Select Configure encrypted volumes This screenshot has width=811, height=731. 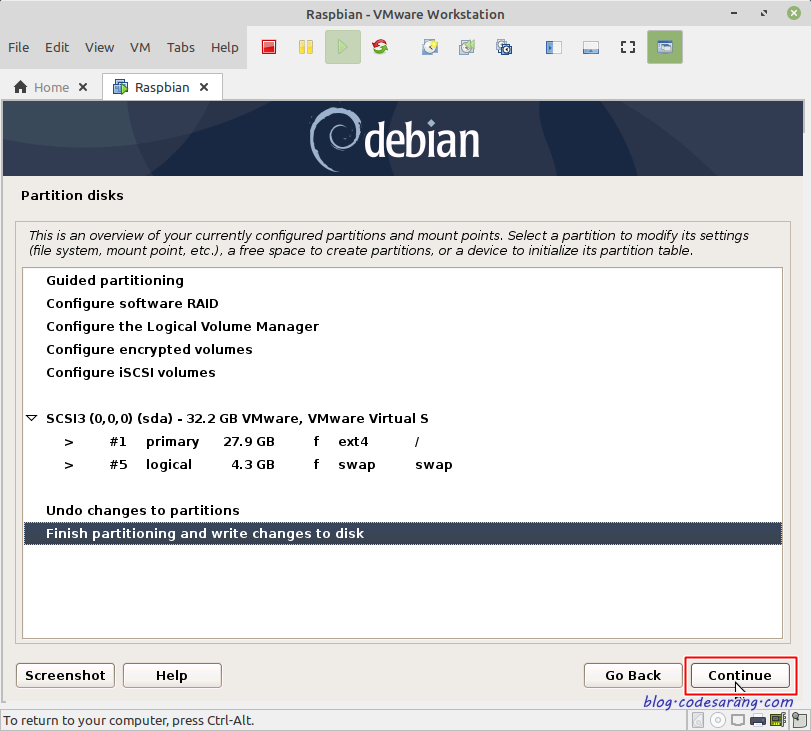pos(402,349)
